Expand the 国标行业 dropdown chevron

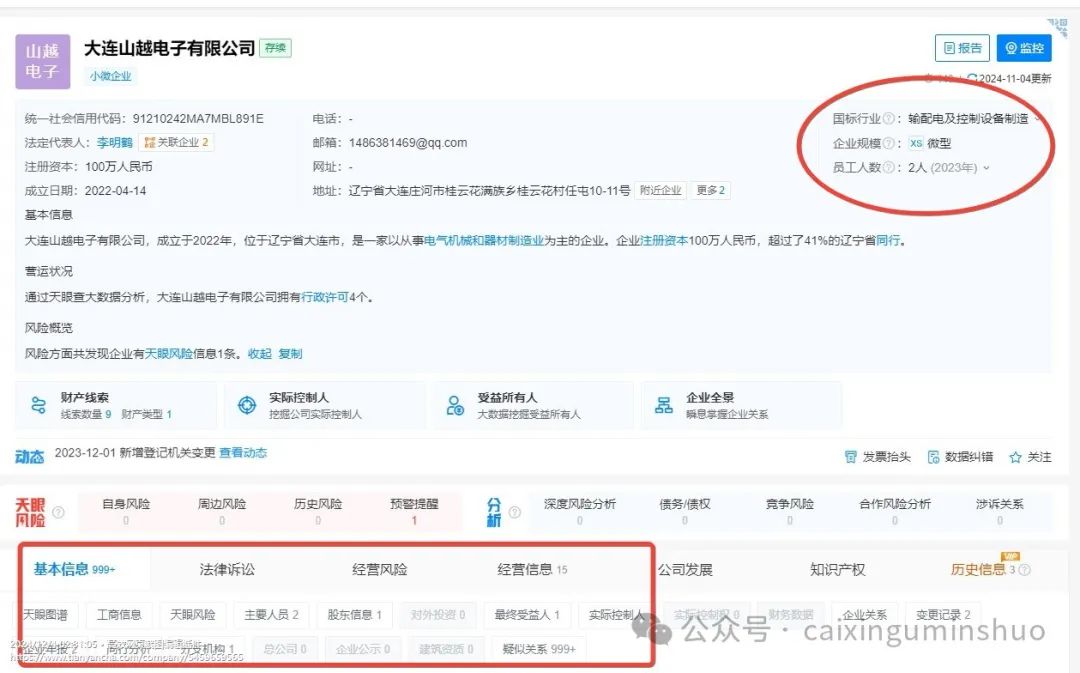pos(1037,118)
